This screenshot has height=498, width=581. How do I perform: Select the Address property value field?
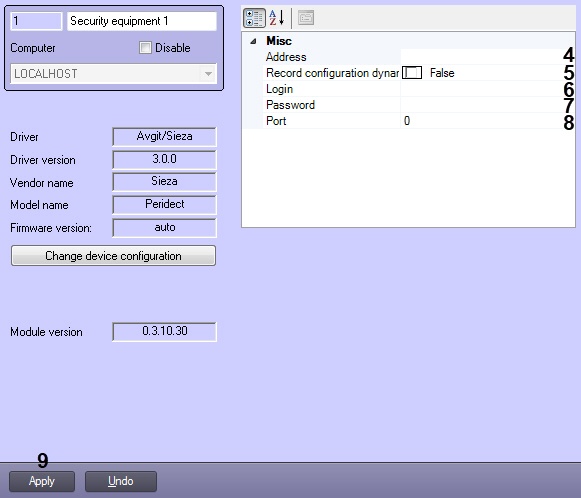(x=482, y=57)
